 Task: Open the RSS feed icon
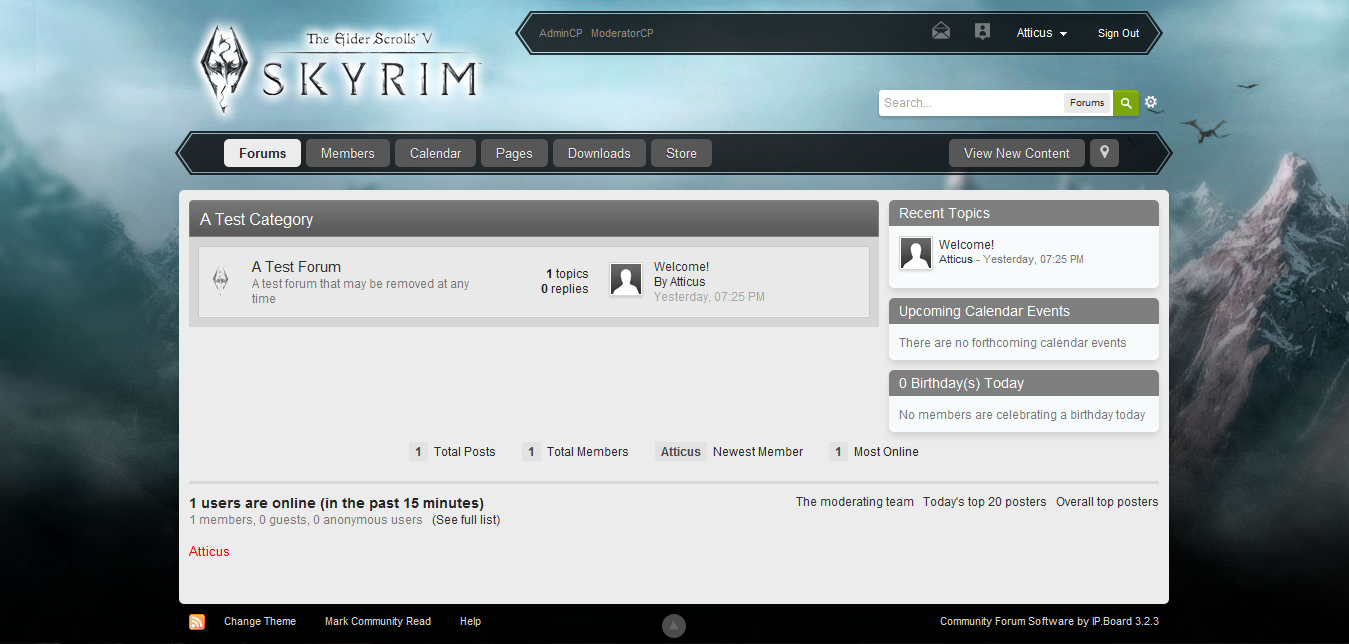tap(197, 622)
